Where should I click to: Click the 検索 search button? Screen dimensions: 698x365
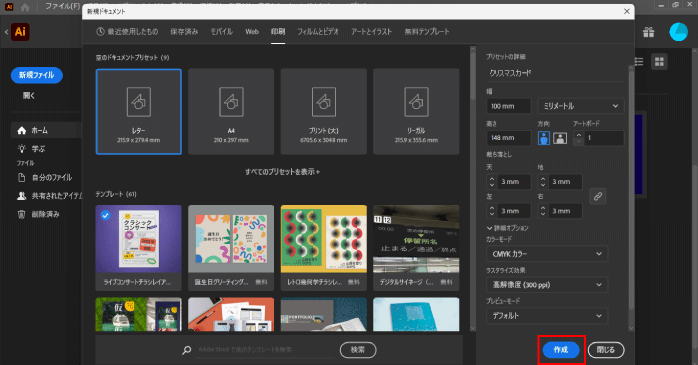point(358,350)
